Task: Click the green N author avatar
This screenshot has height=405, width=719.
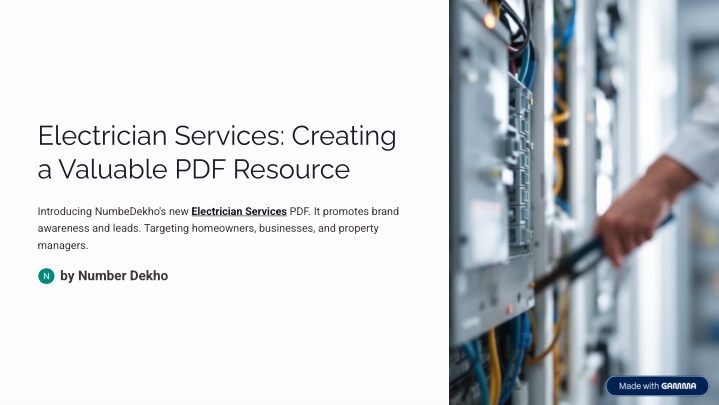Action: click(46, 276)
